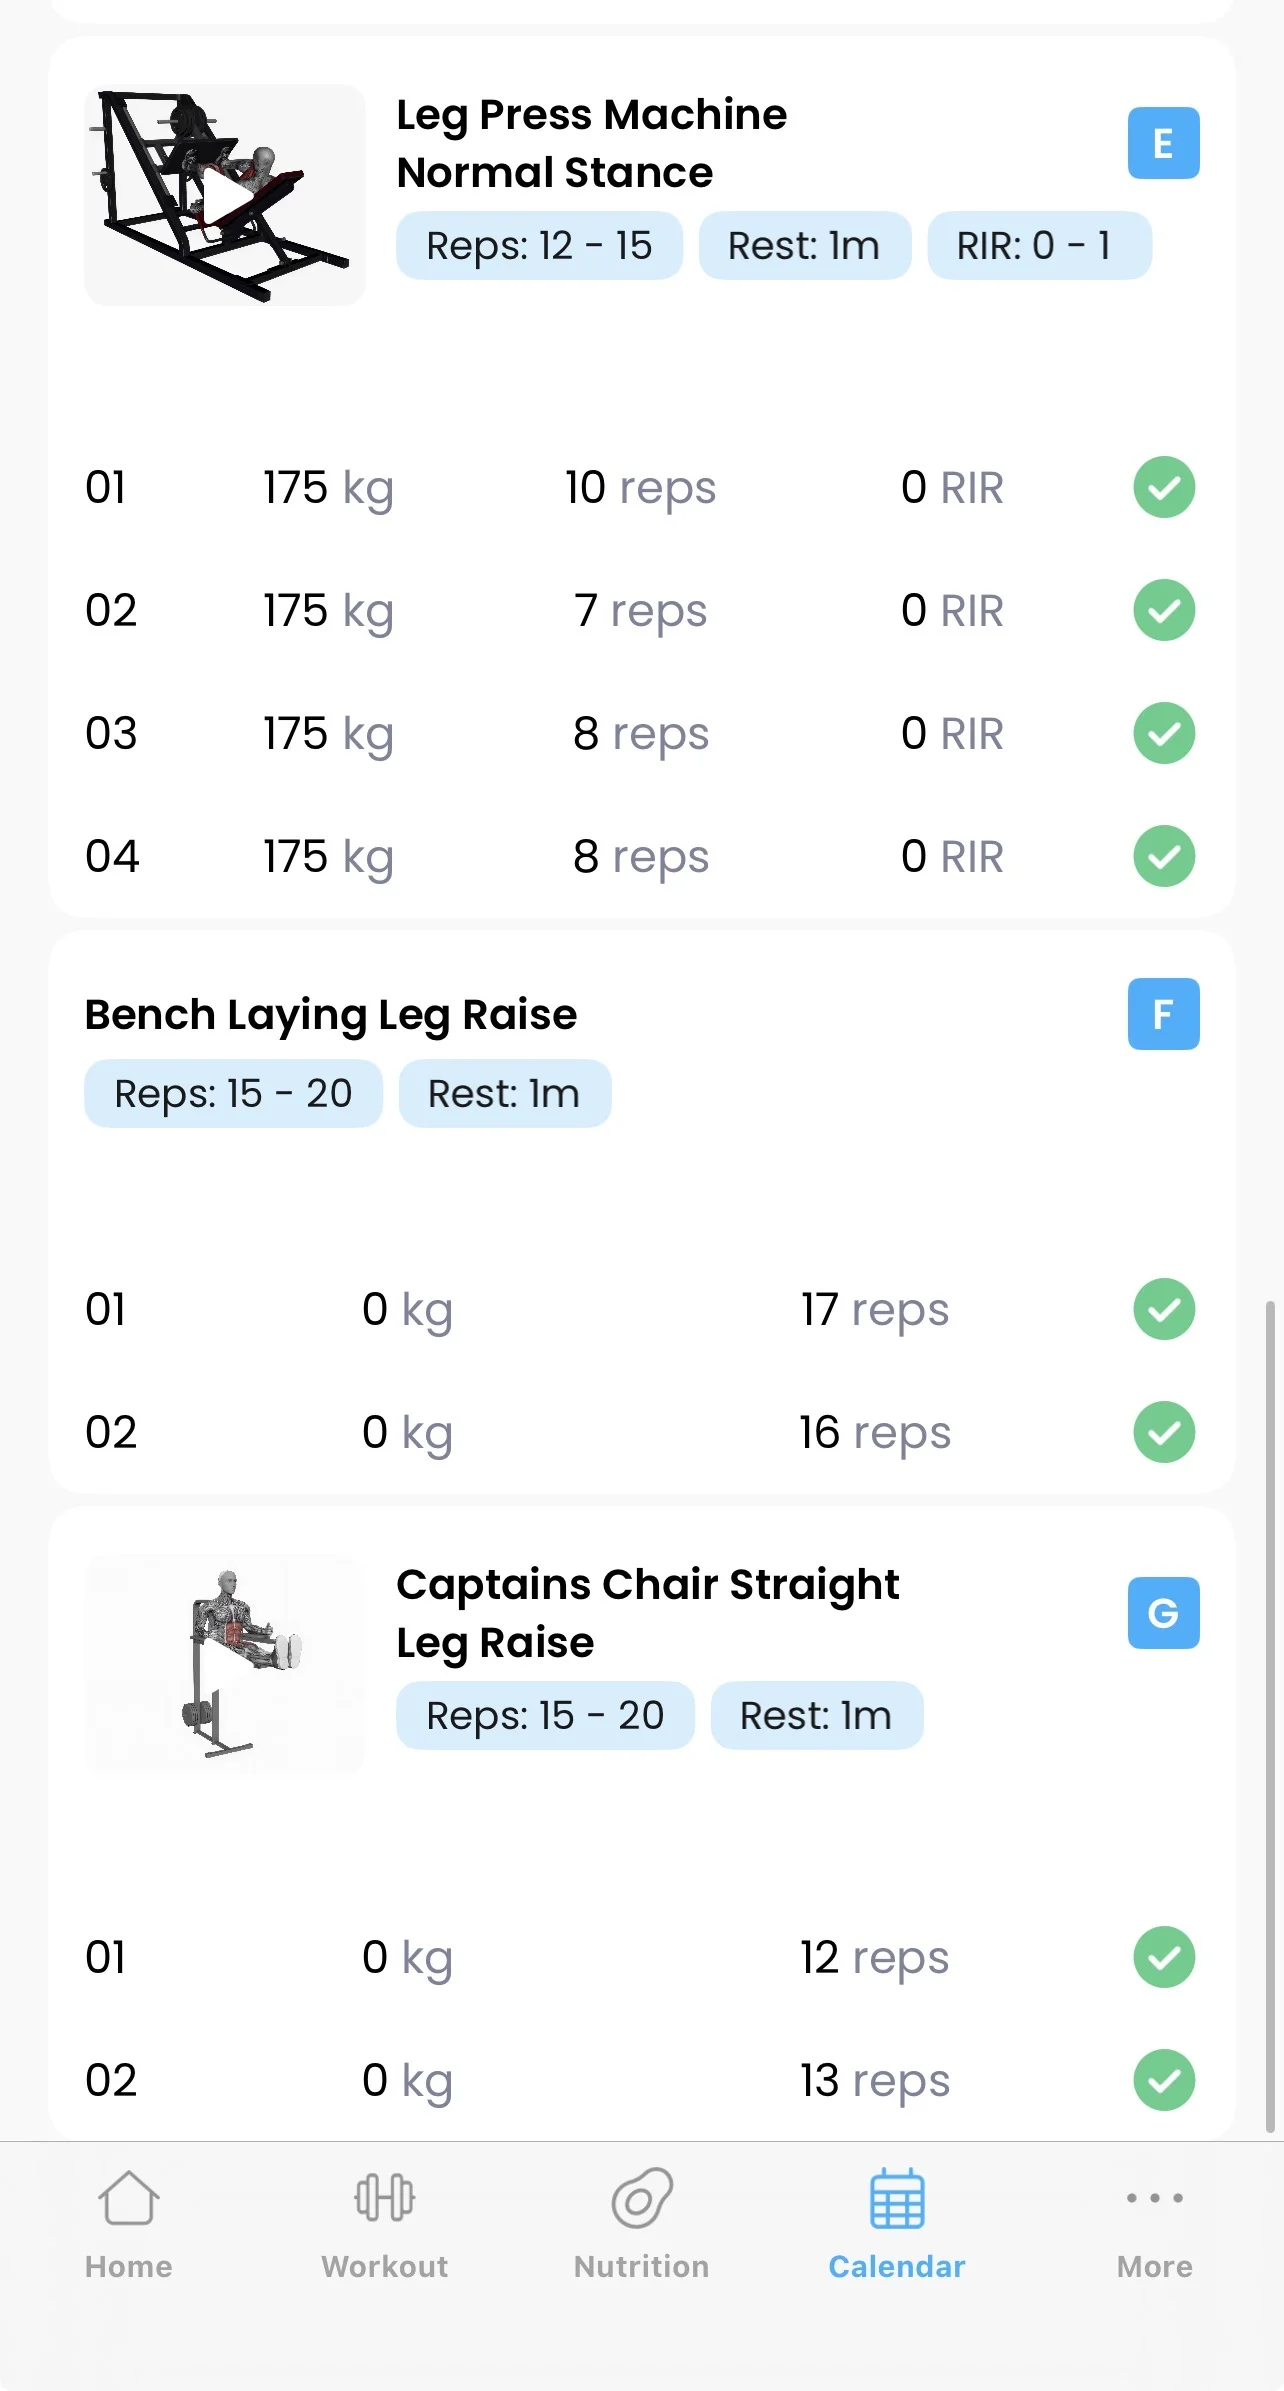The height and width of the screenshot is (2391, 1284).
Task: Tap the blue F exercise badge
Action: coord(1163,1014)
